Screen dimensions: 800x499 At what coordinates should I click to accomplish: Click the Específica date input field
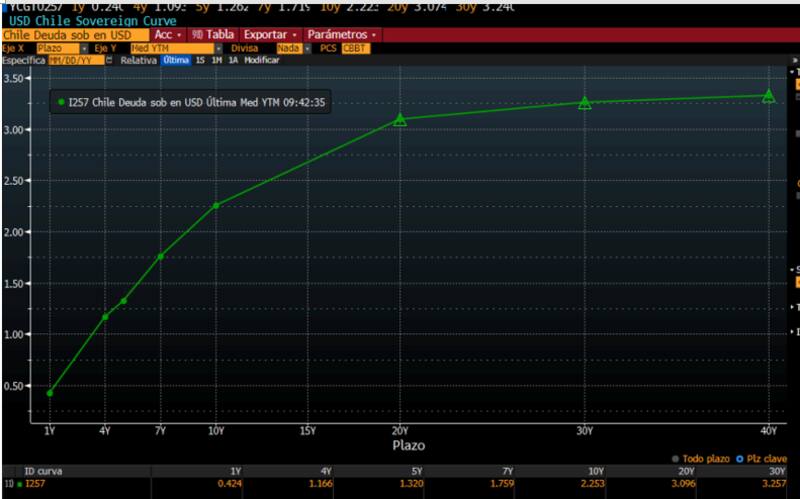point(75,60)
